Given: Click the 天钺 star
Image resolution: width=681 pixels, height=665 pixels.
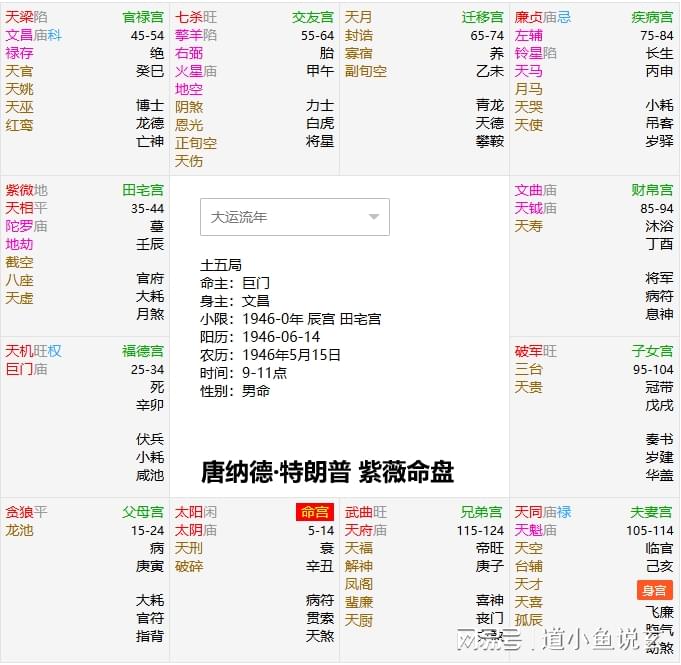Looking at the screenshot, I should coord(529,208).
